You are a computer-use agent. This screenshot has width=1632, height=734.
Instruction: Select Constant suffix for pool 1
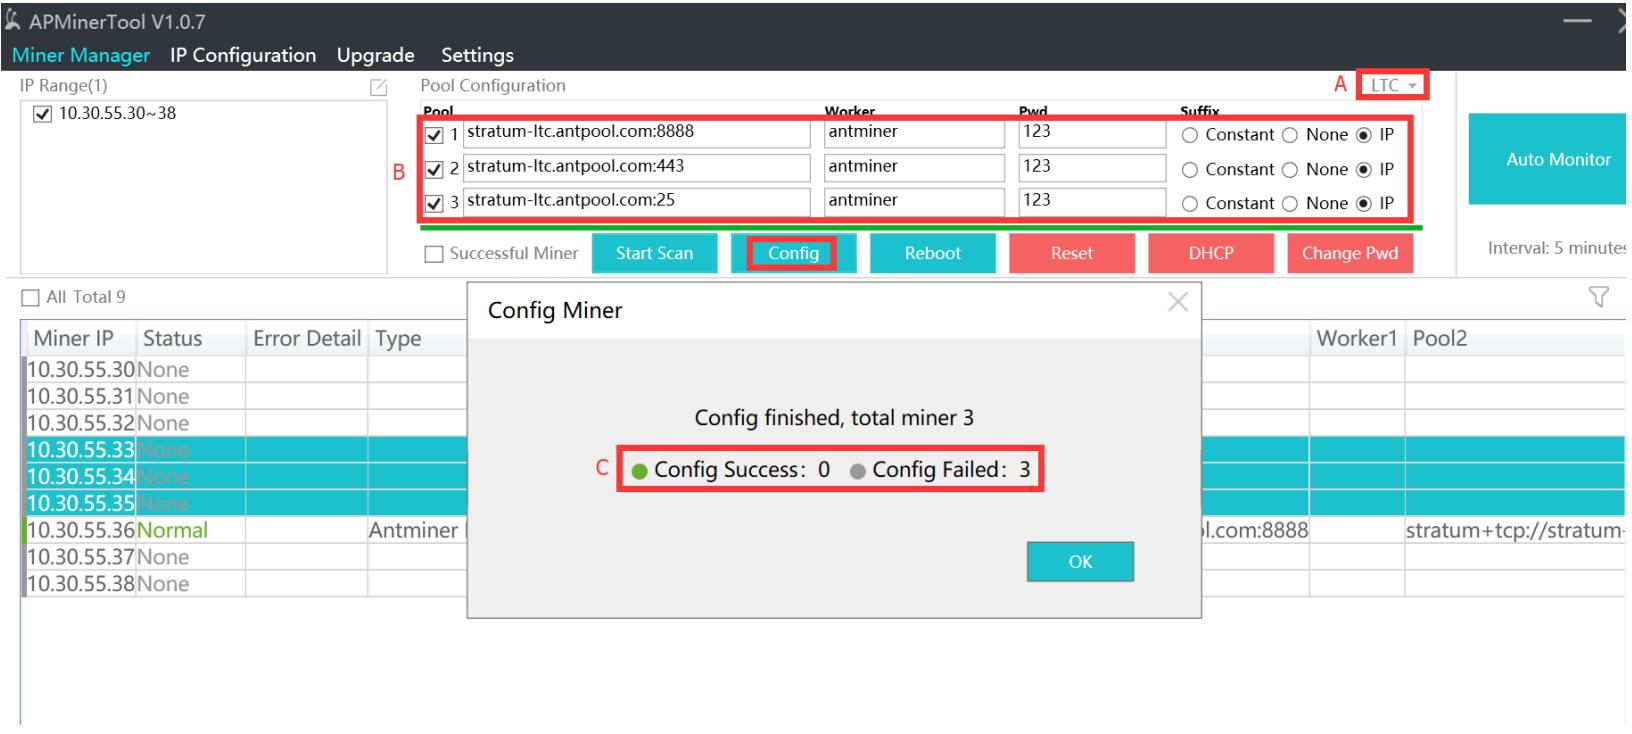[x=1190, y=135]
